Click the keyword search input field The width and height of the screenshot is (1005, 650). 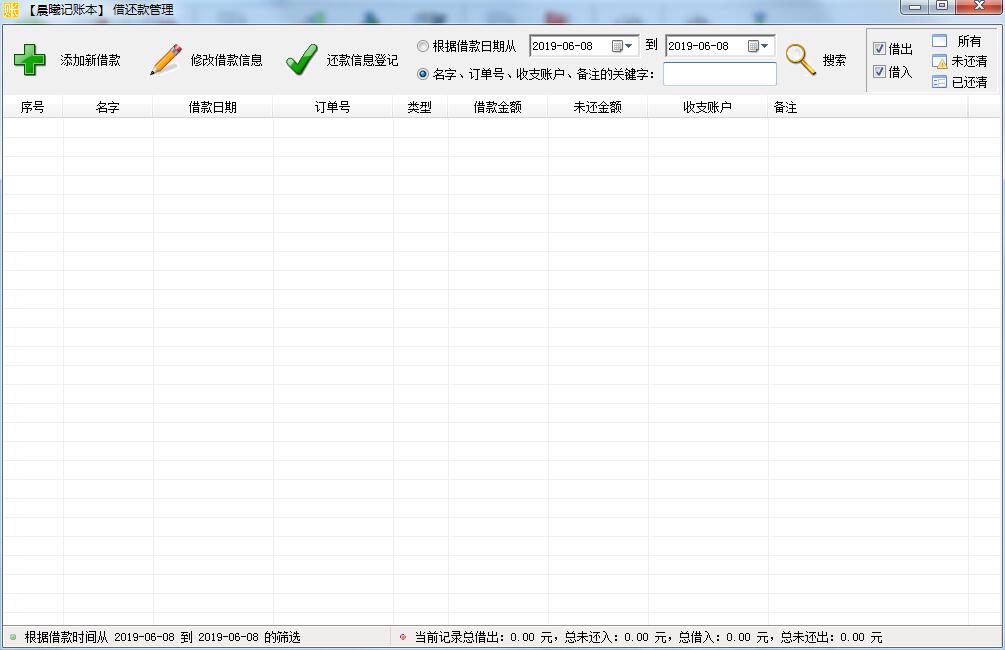pos(719,74)
